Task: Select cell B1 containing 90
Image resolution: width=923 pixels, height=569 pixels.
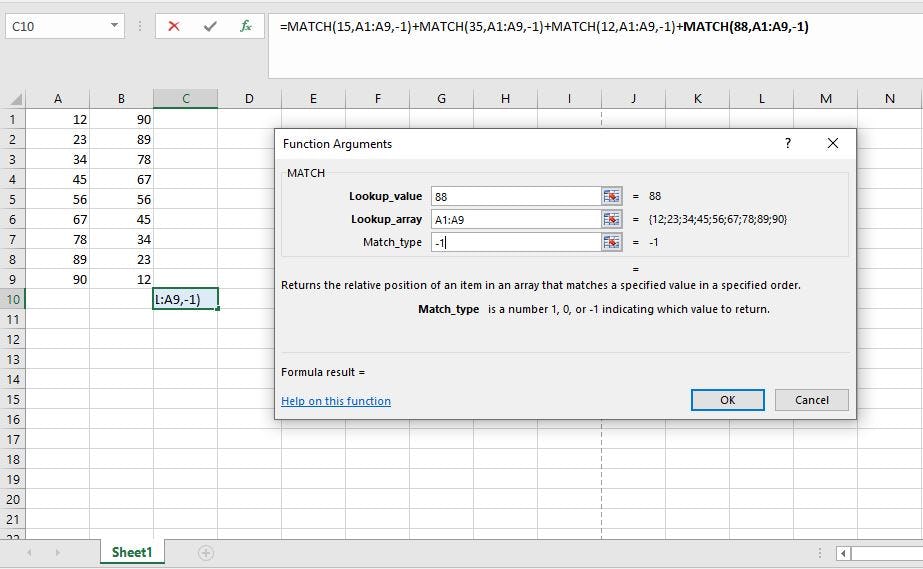Action: [121, 119]
